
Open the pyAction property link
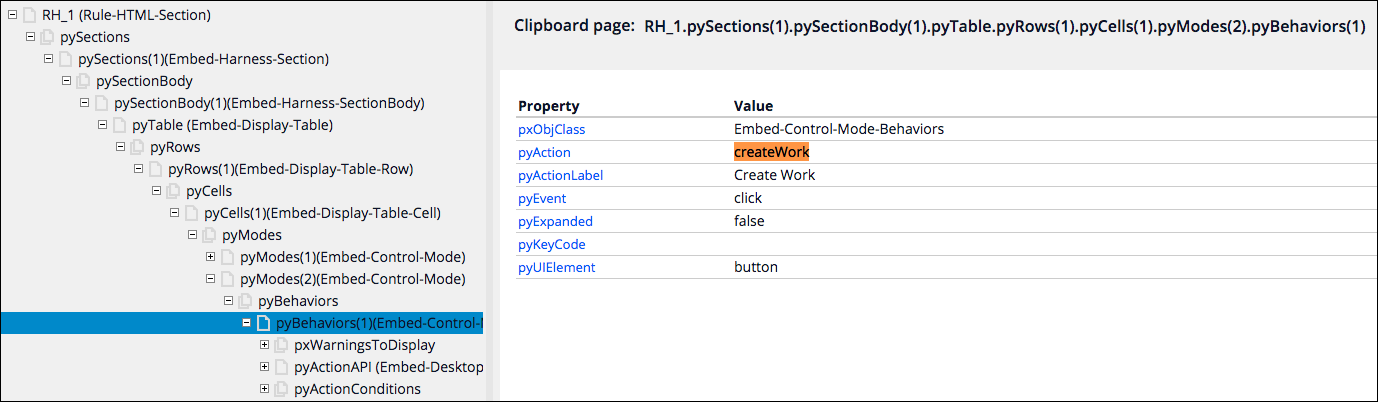544,152
